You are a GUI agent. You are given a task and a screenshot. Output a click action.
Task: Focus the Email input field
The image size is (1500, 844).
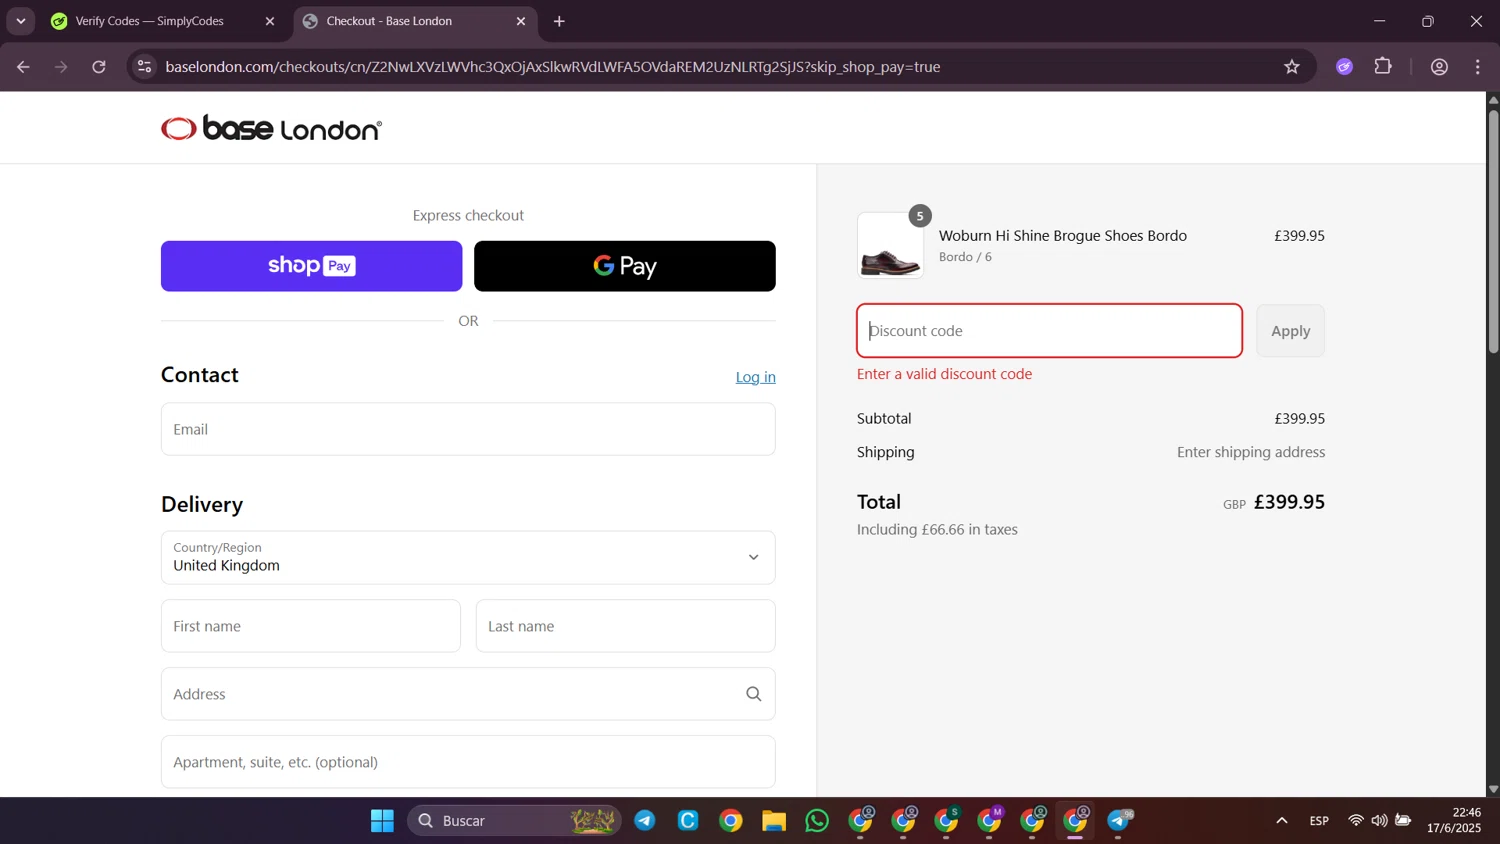pos(468,429)
